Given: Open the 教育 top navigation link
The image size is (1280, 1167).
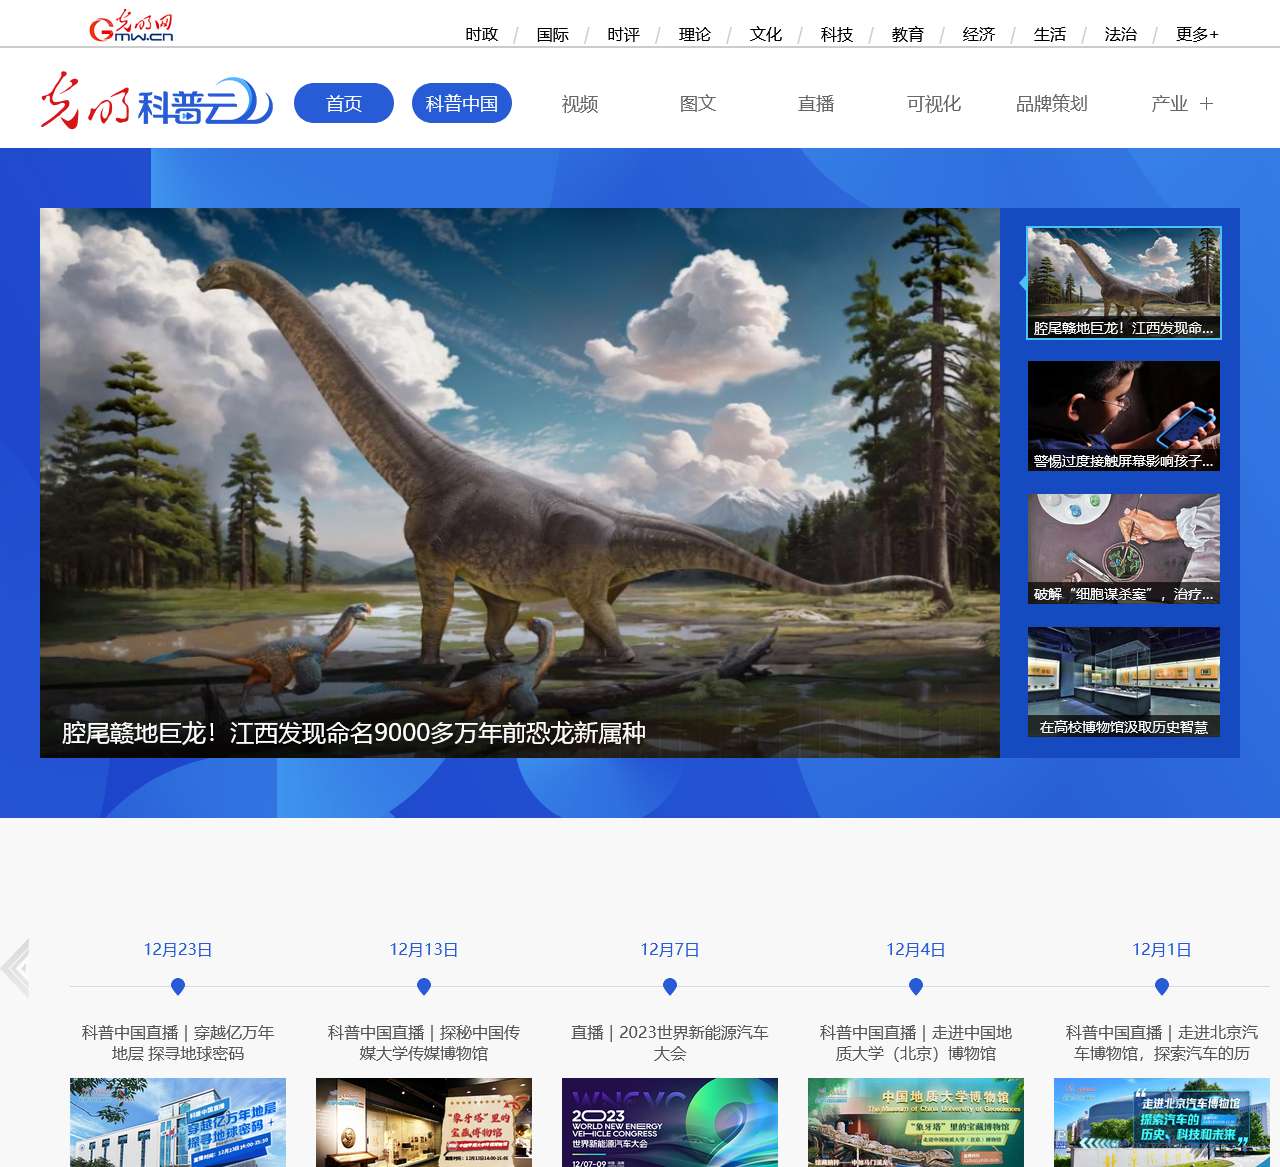Looking at the screenshot, I should pos(908,34).
